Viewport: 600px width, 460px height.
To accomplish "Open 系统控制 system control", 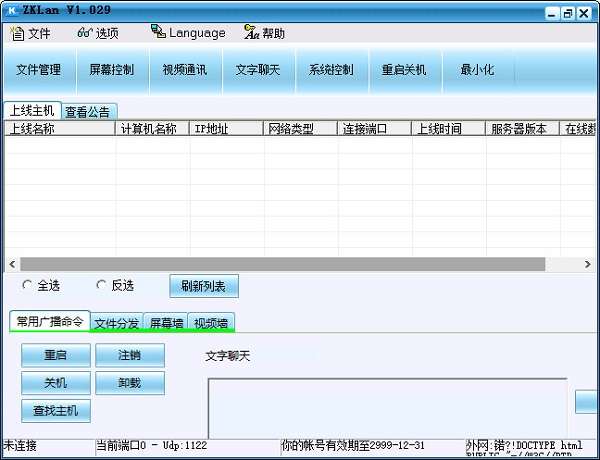I will tap(331, 70).
